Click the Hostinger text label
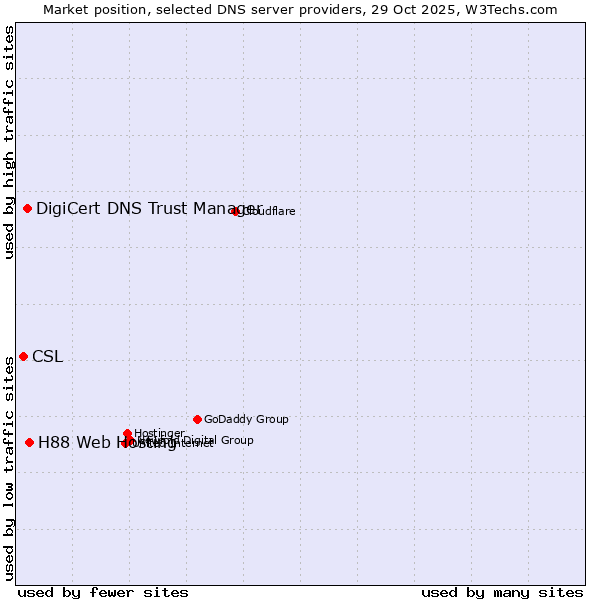600x600 pixels. pos(160,433)
